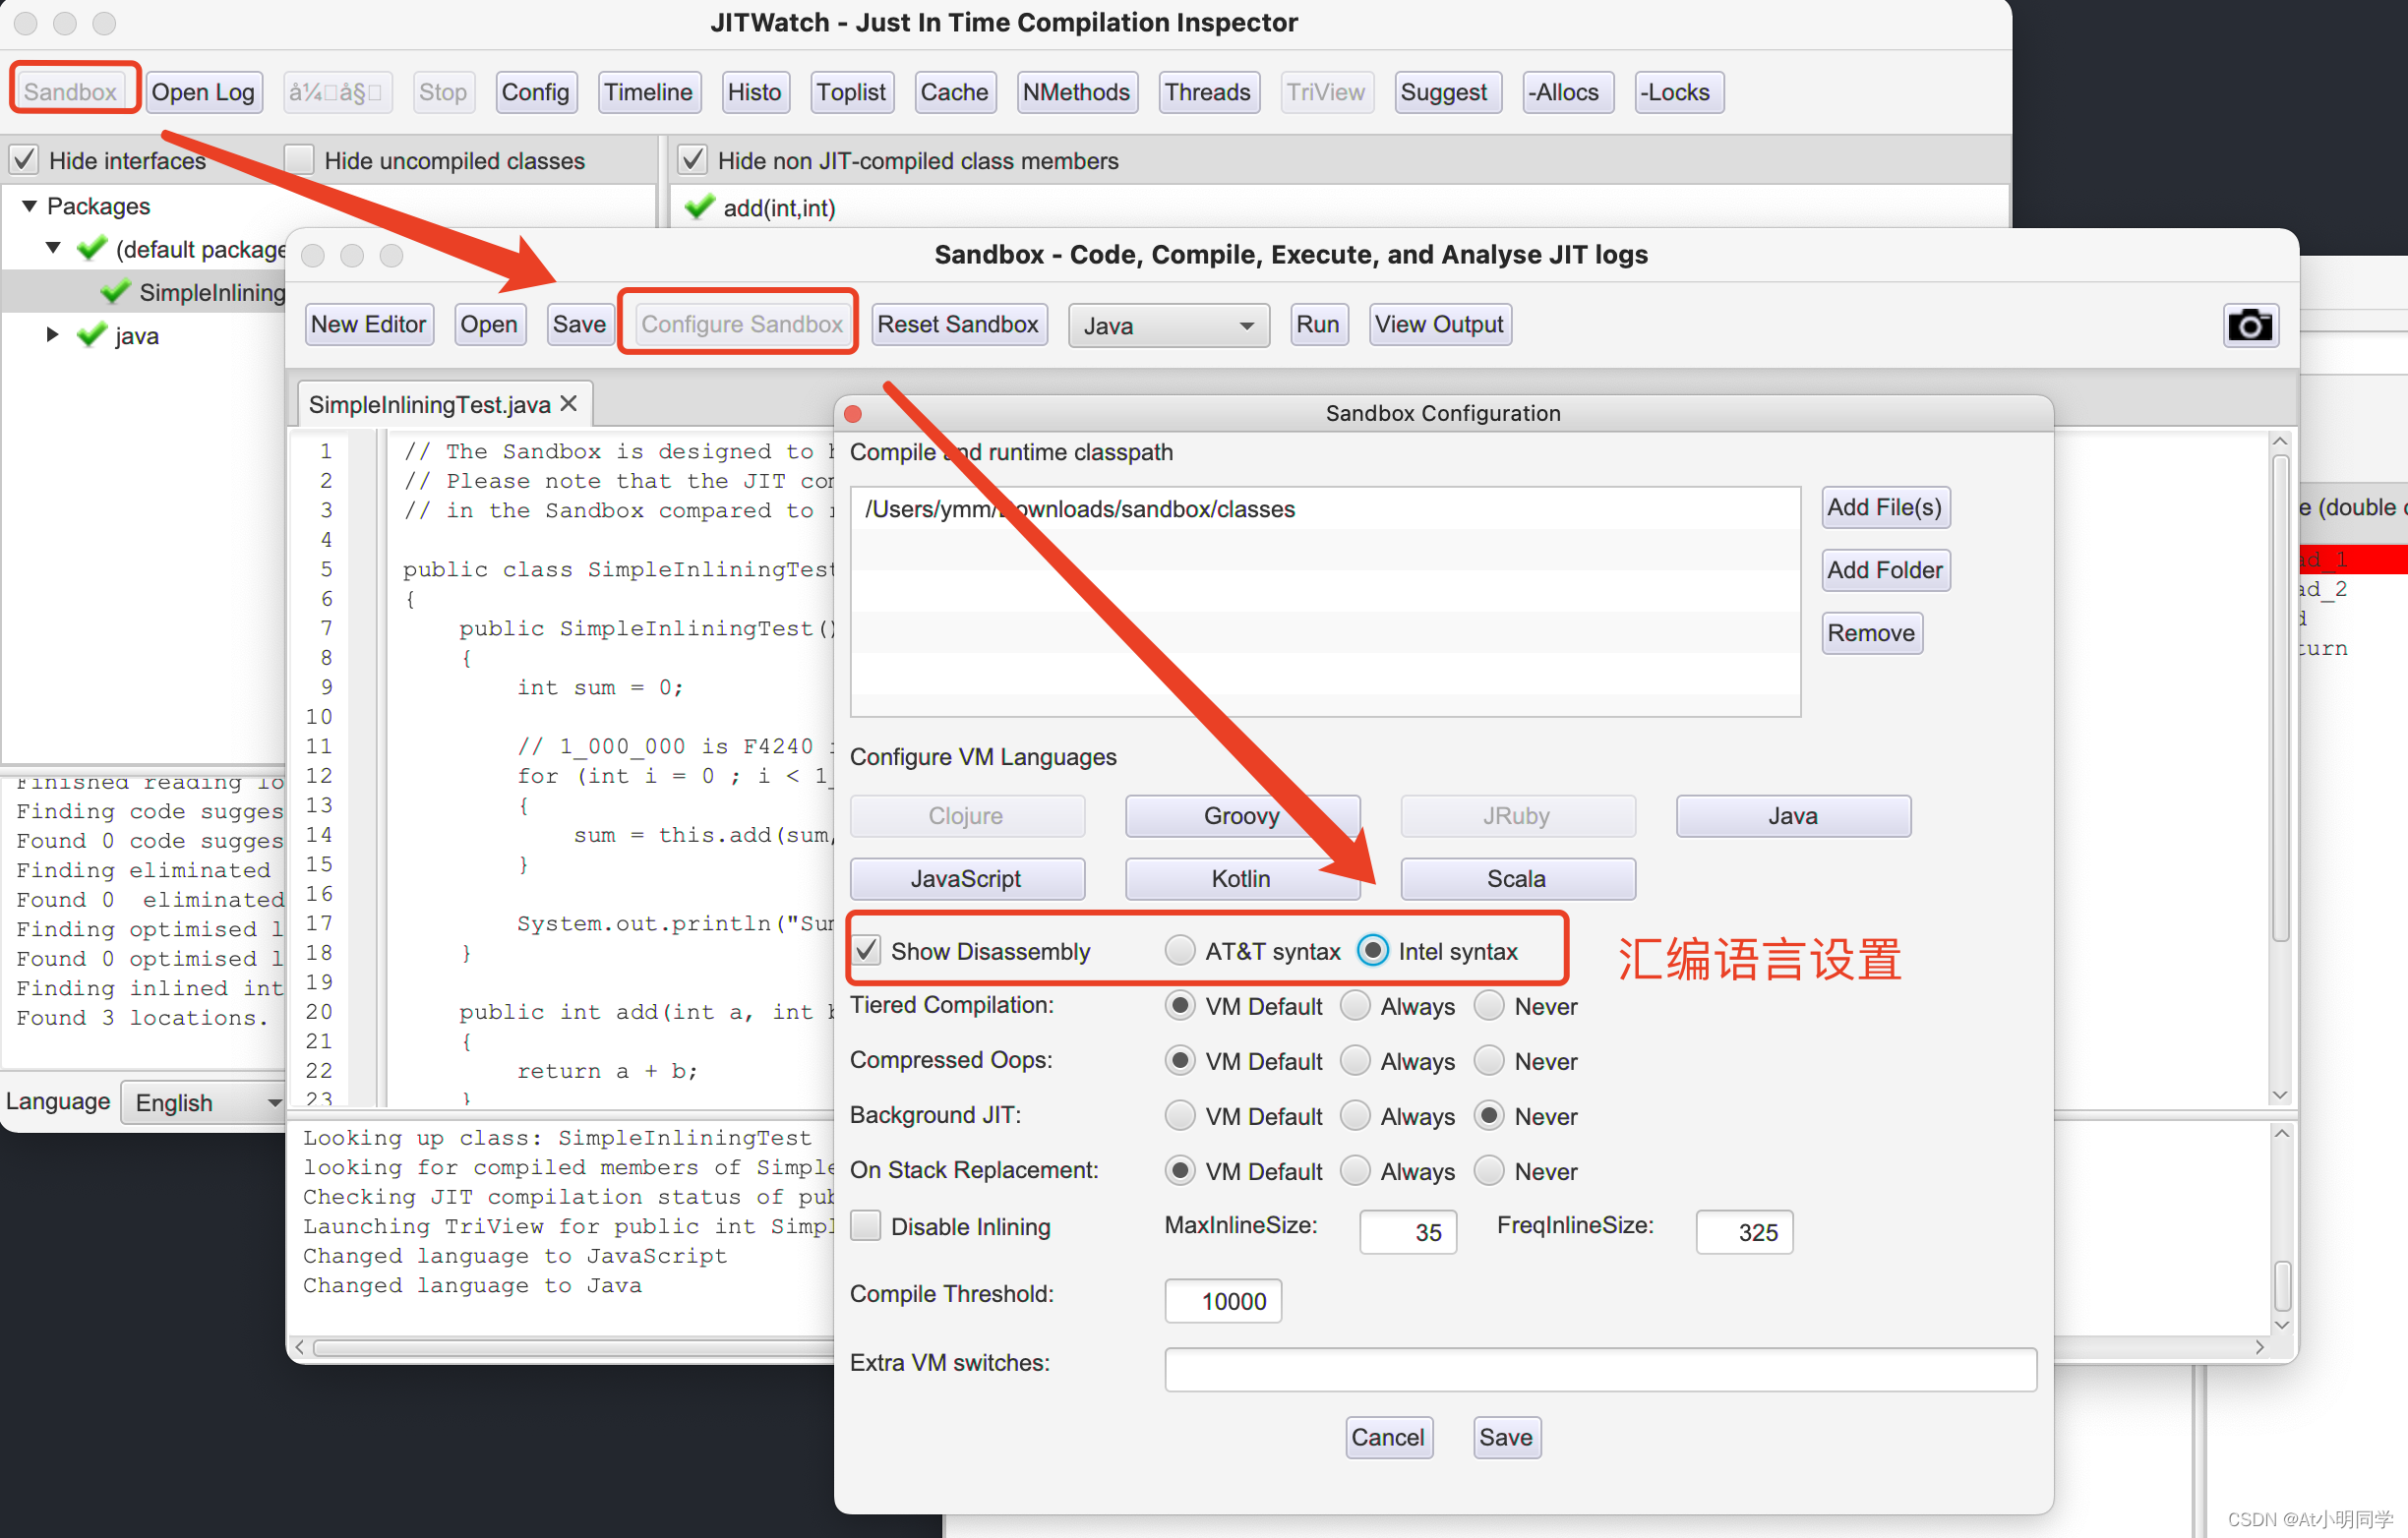The image size is (2408, 1538).
Task: Click the green check beside add(int,int)
Action: (699, 207)
